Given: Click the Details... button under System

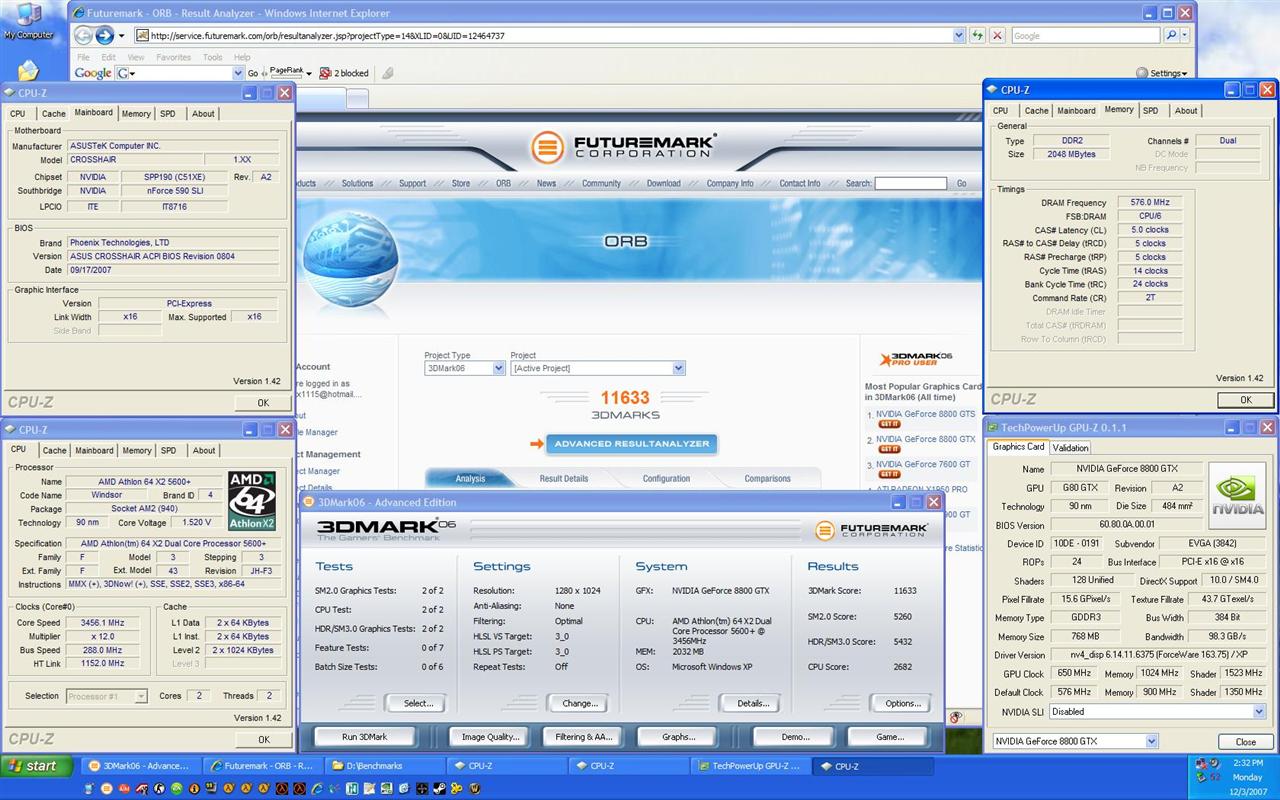Looking at the screenshot, I should click(753, 703).
